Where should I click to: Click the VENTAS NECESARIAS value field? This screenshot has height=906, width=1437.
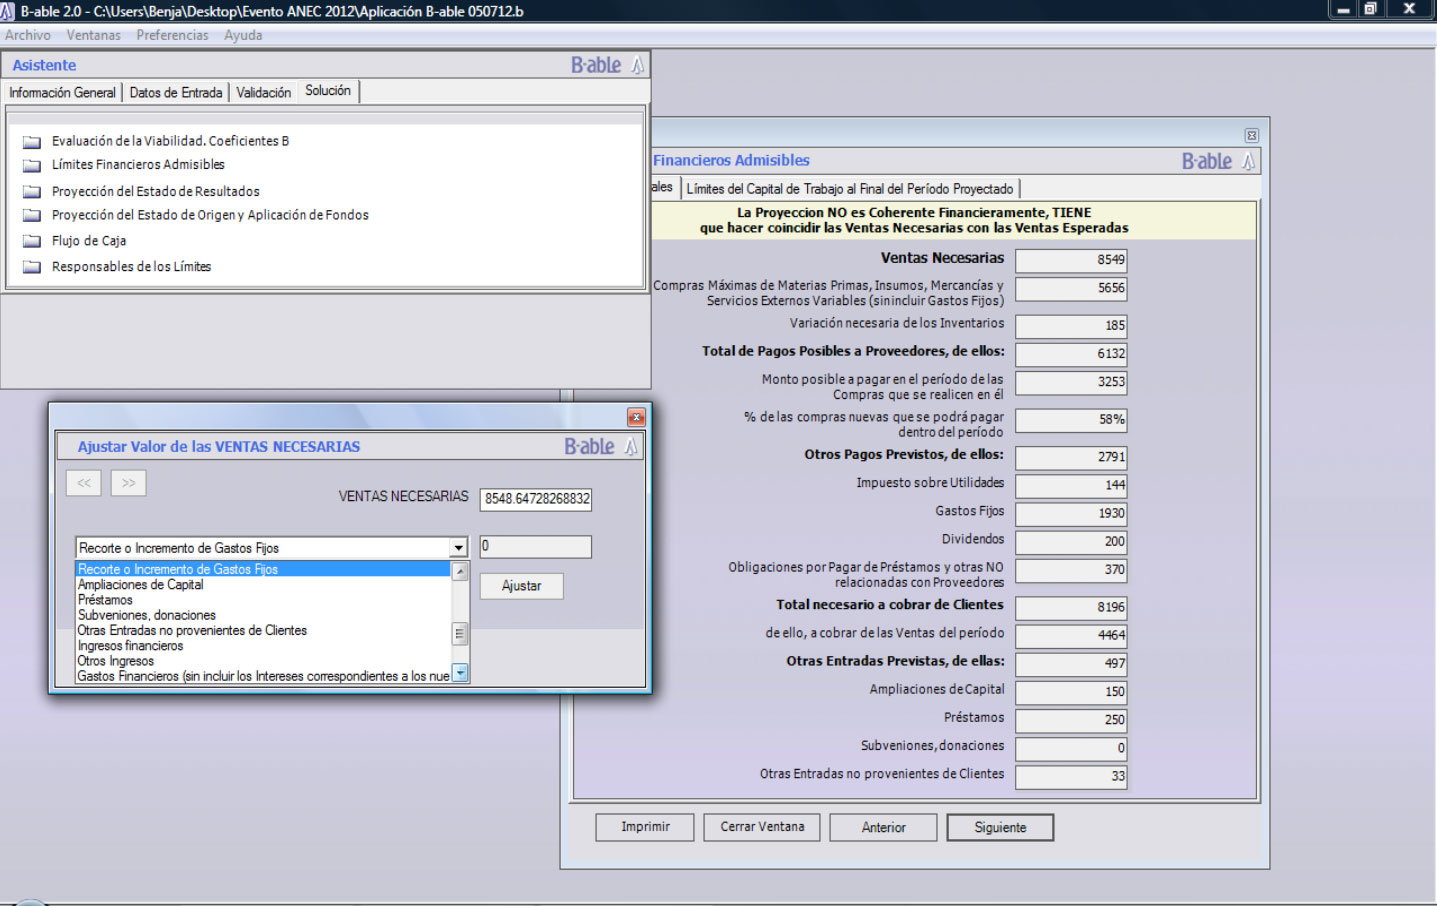point(536,499)
